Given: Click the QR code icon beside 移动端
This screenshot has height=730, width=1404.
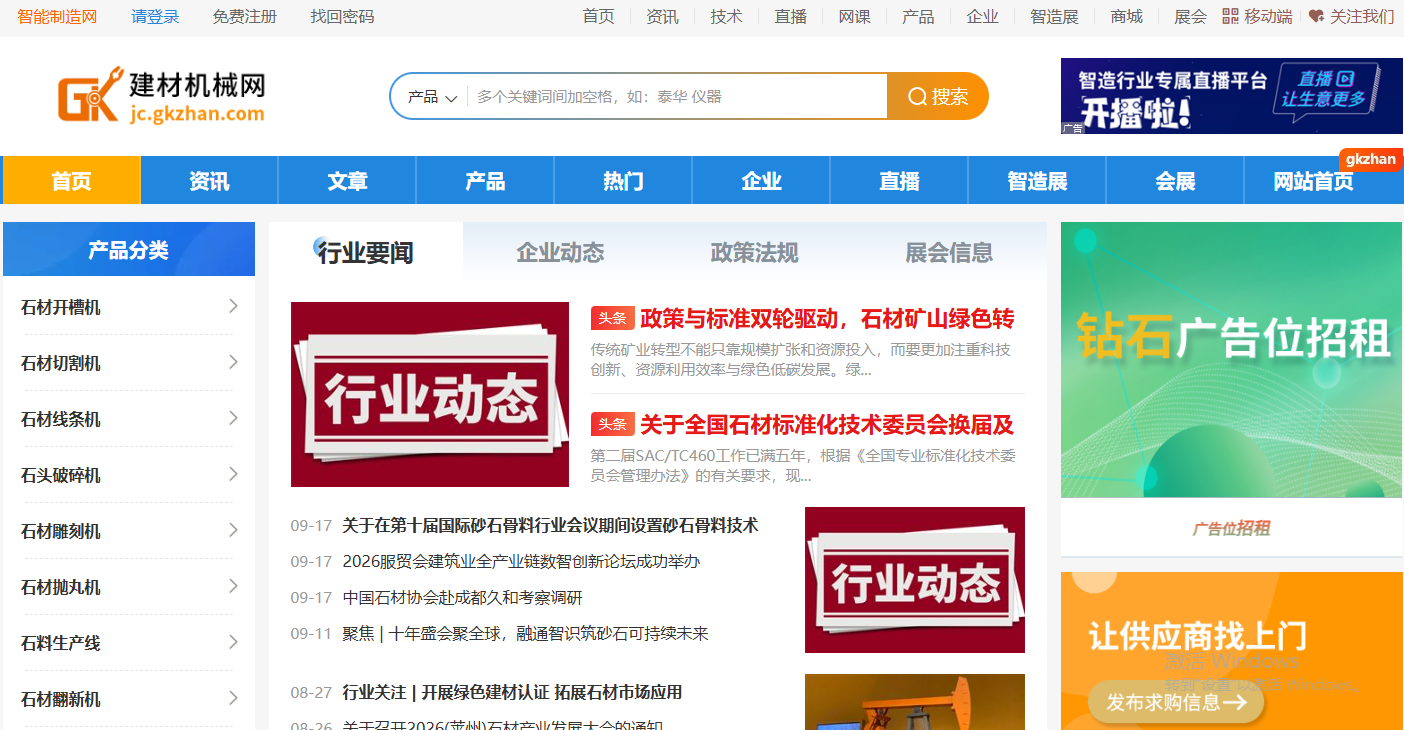Looking at the screenshot, I should (x=1230, y=16).
